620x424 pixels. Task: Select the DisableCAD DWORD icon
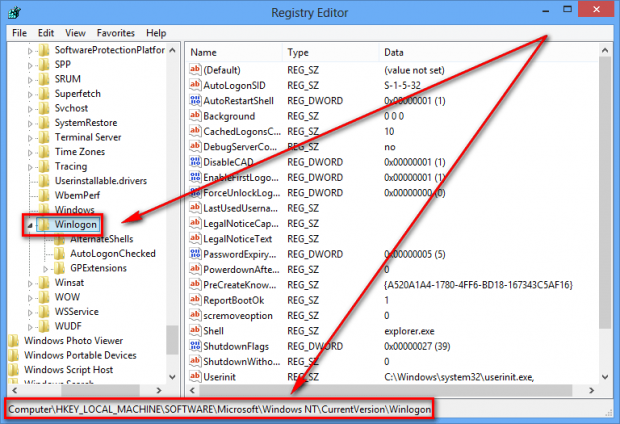[195, 162]
